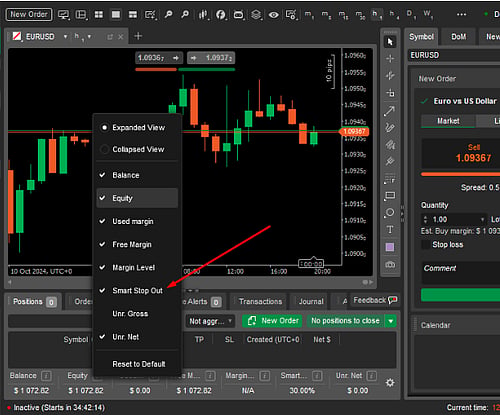Zoom out the chart

[x=185, y=14]
